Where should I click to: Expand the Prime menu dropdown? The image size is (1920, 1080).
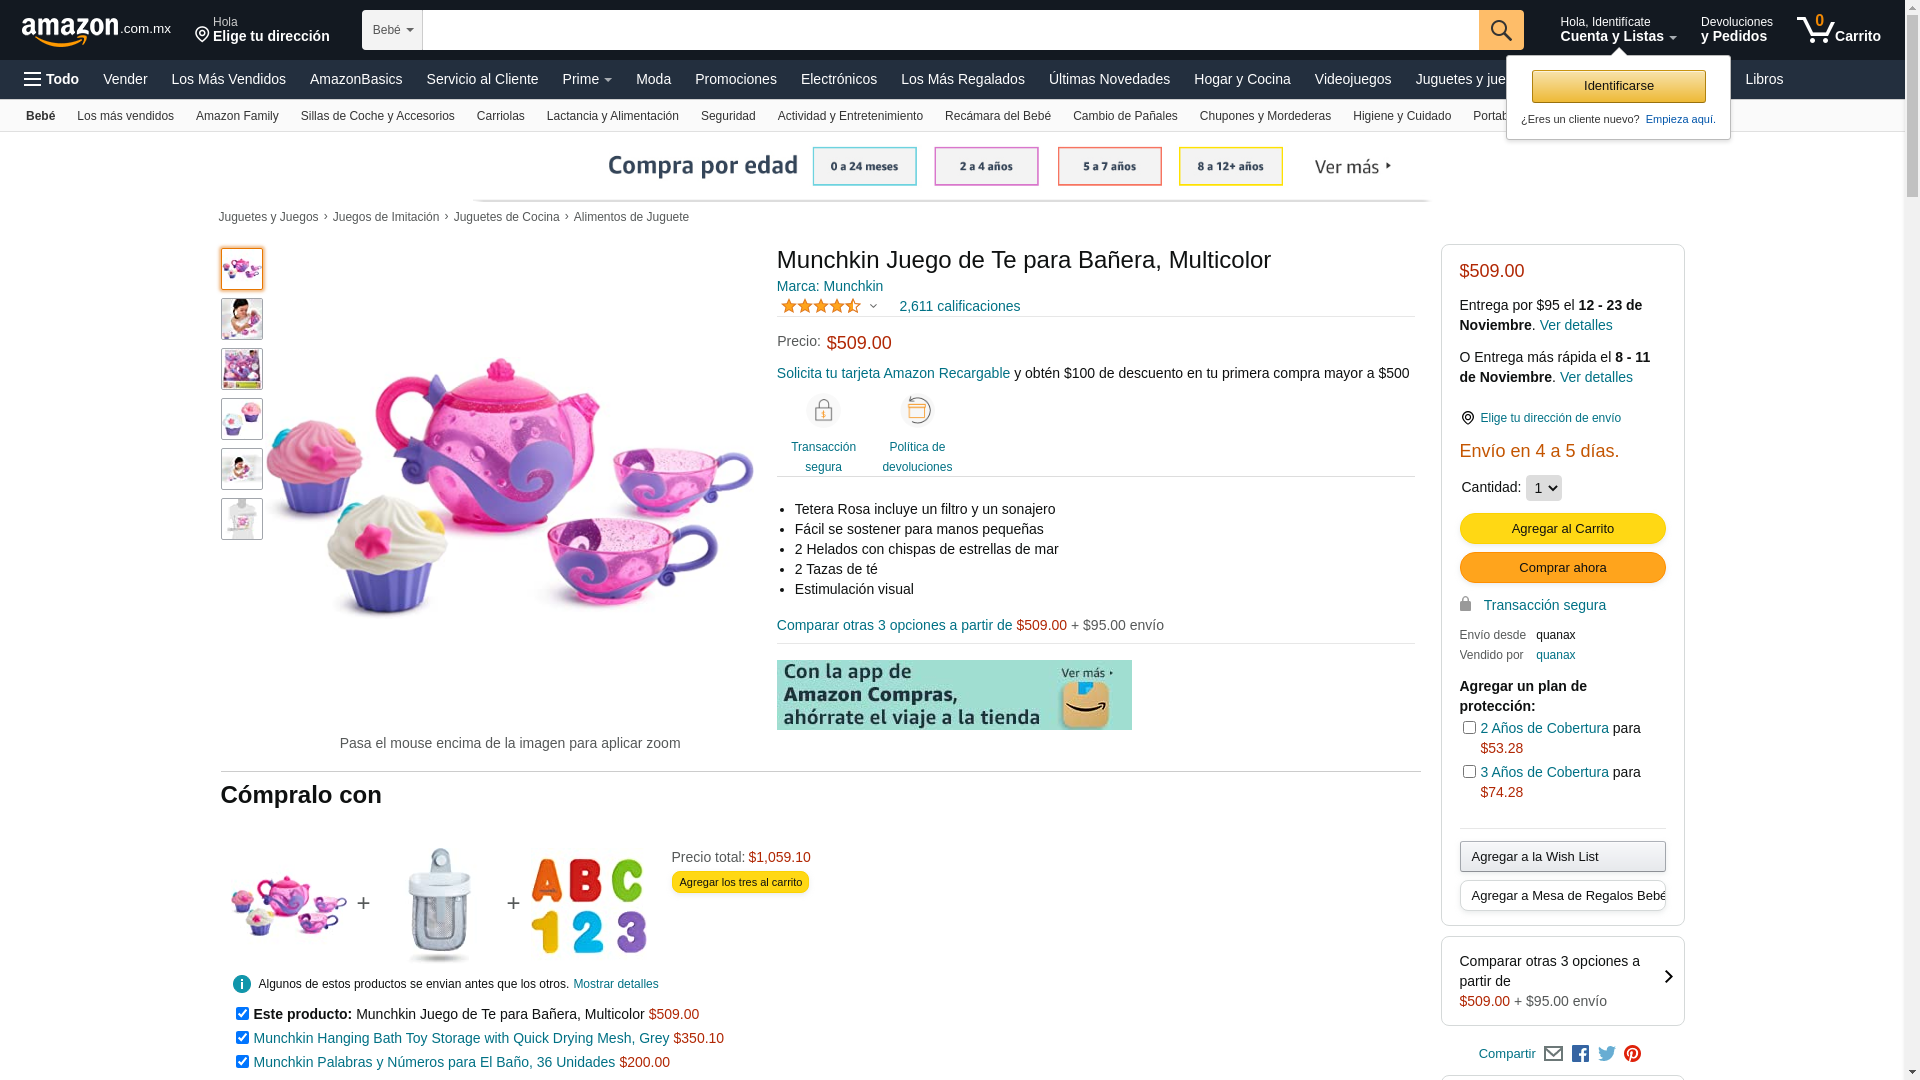click(587, 79)
